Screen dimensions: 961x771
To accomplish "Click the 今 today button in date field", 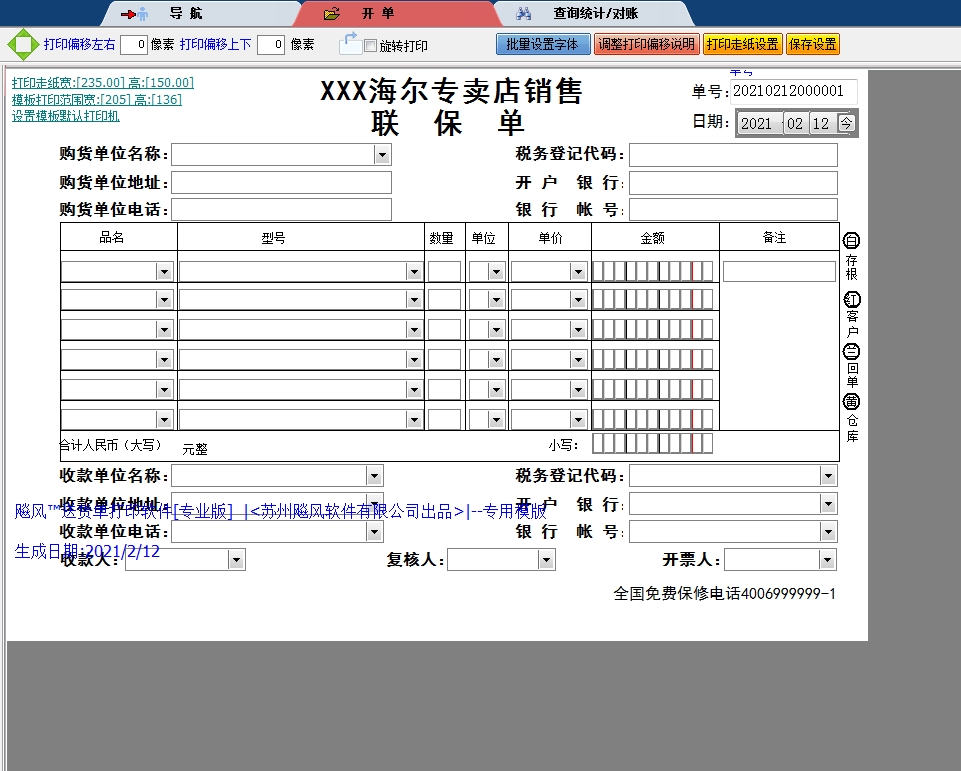I will pos(846,123).
